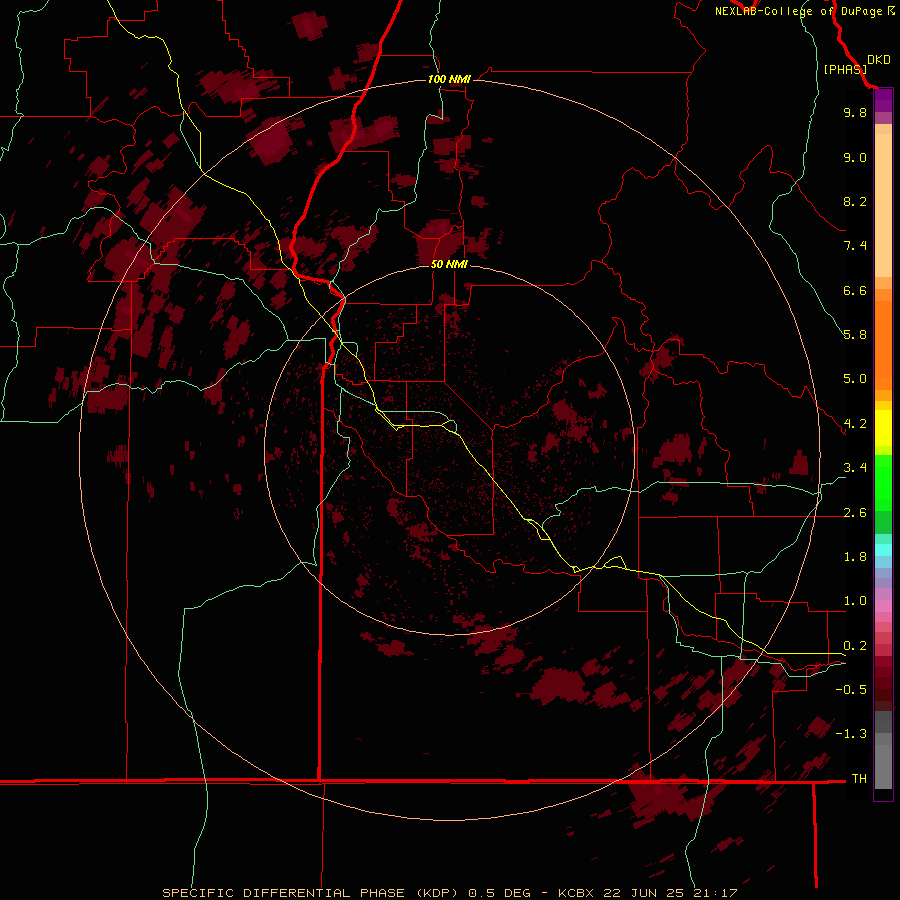The image size is (900, 900).
Task: Click the 3.4 value on the scale
Action: tap(855, 468)
